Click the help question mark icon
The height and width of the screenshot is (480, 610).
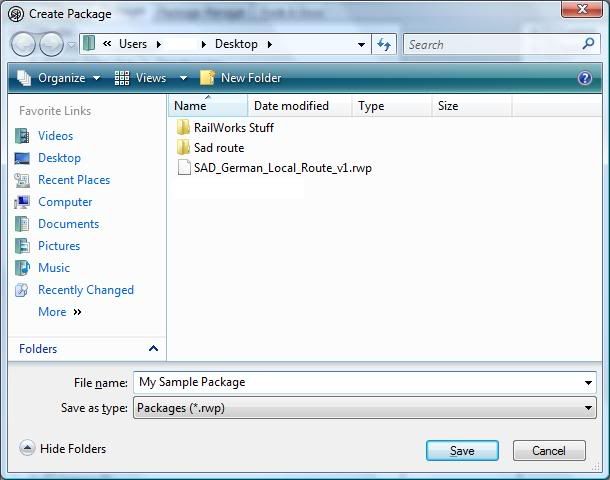[x=585, y=78]
